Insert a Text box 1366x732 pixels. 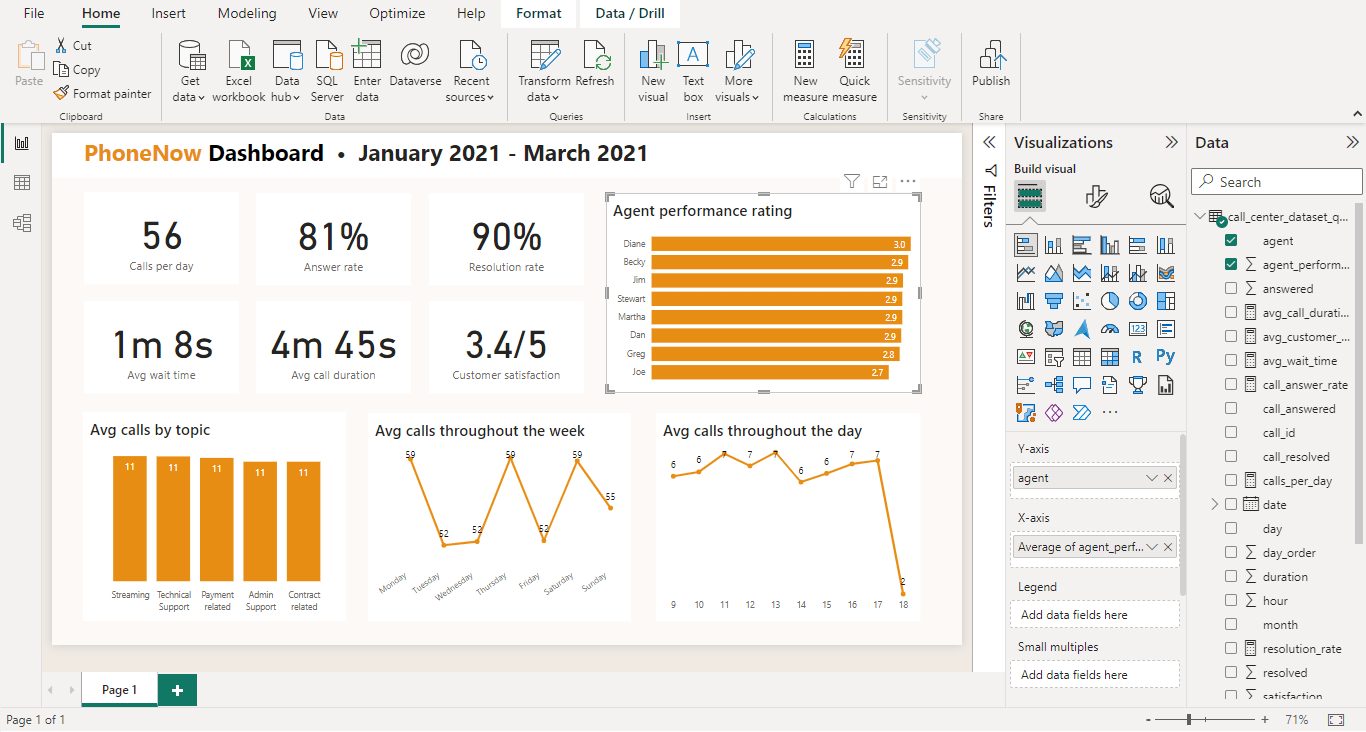(x=693, y=71)
